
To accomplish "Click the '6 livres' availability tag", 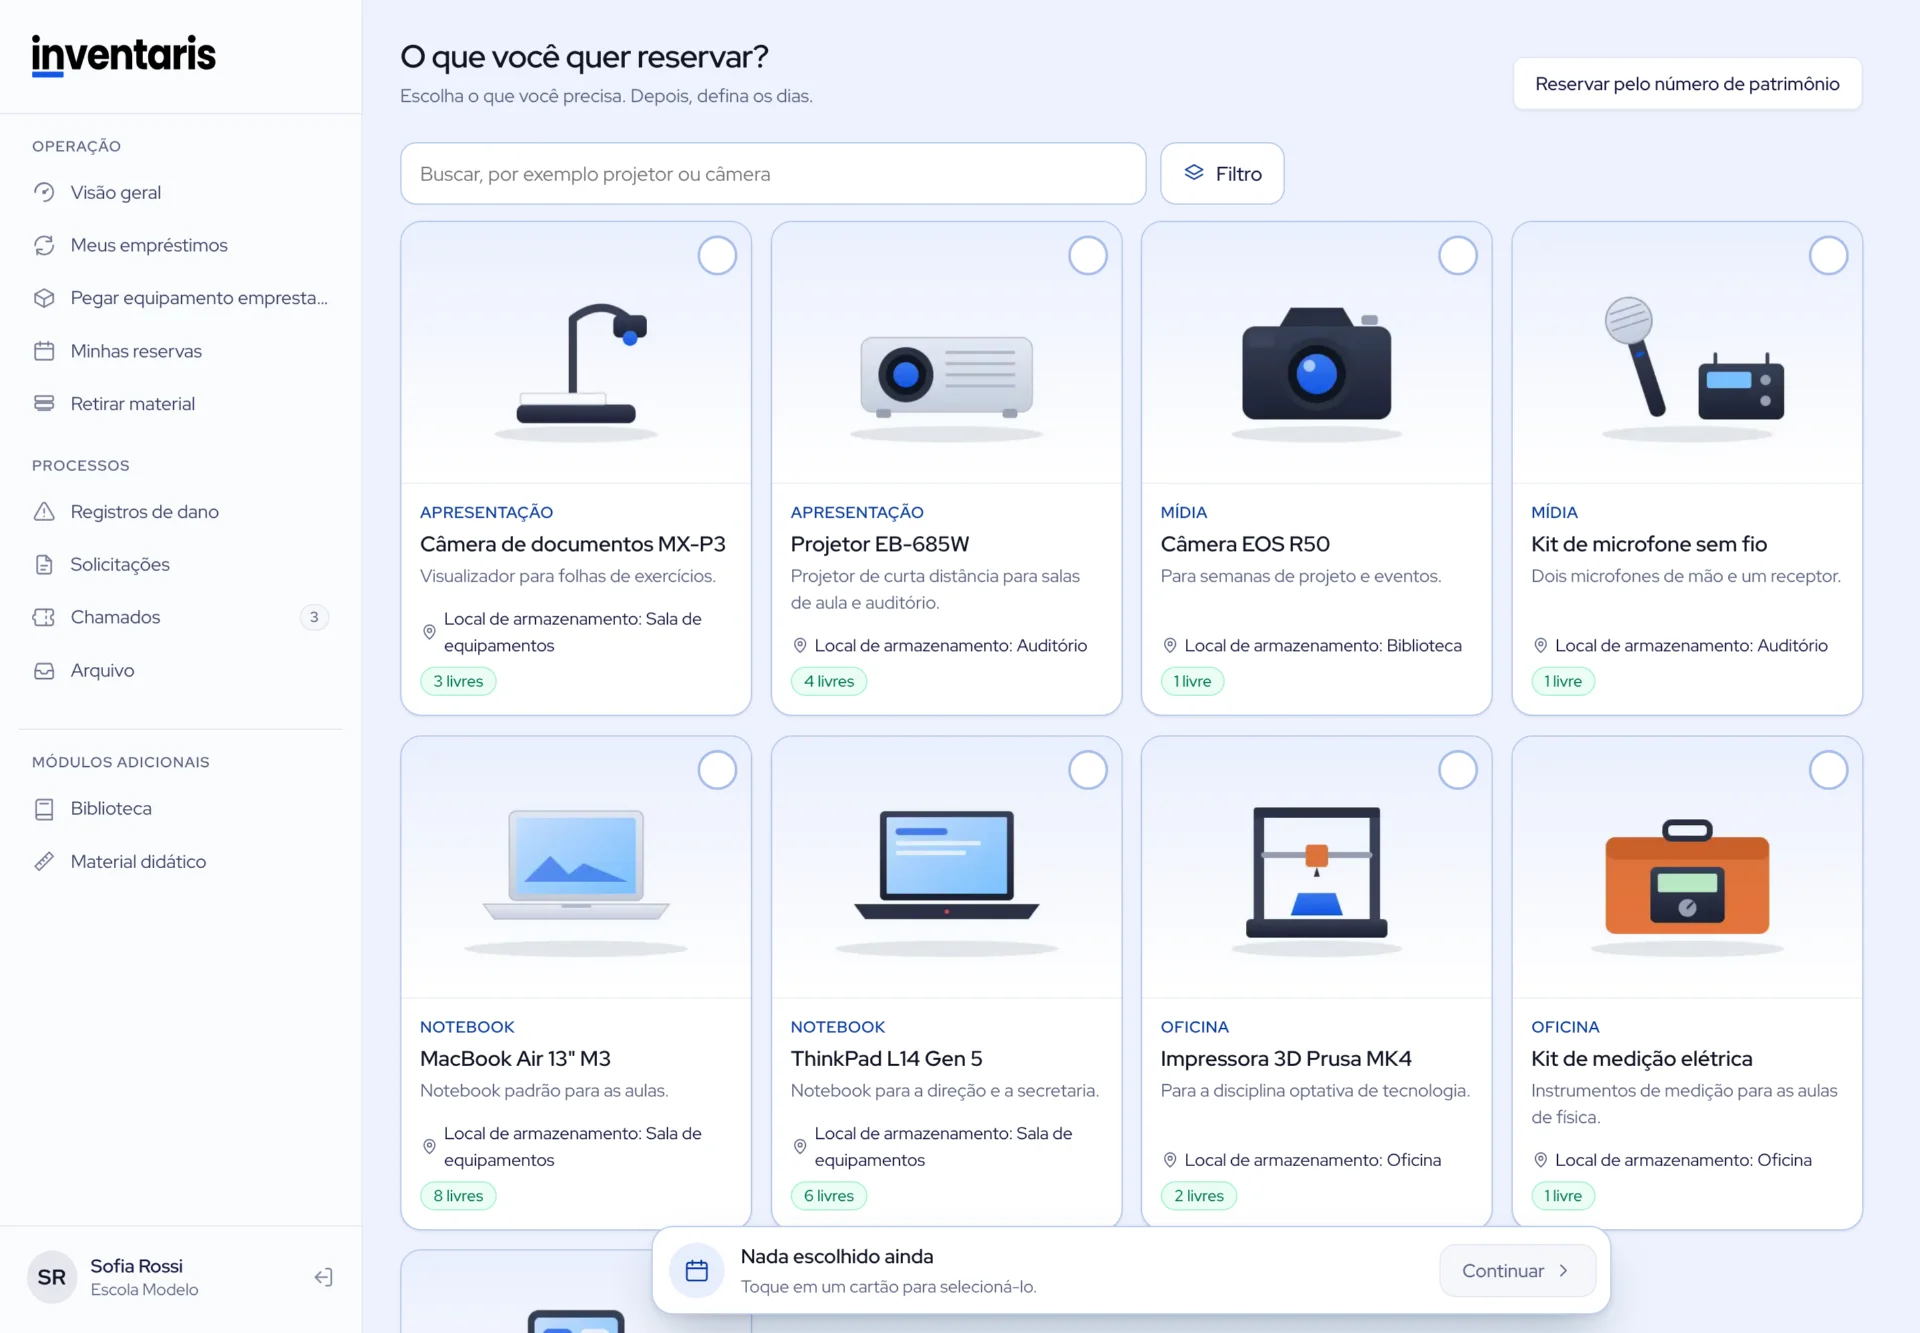I will pos(829,1196).
